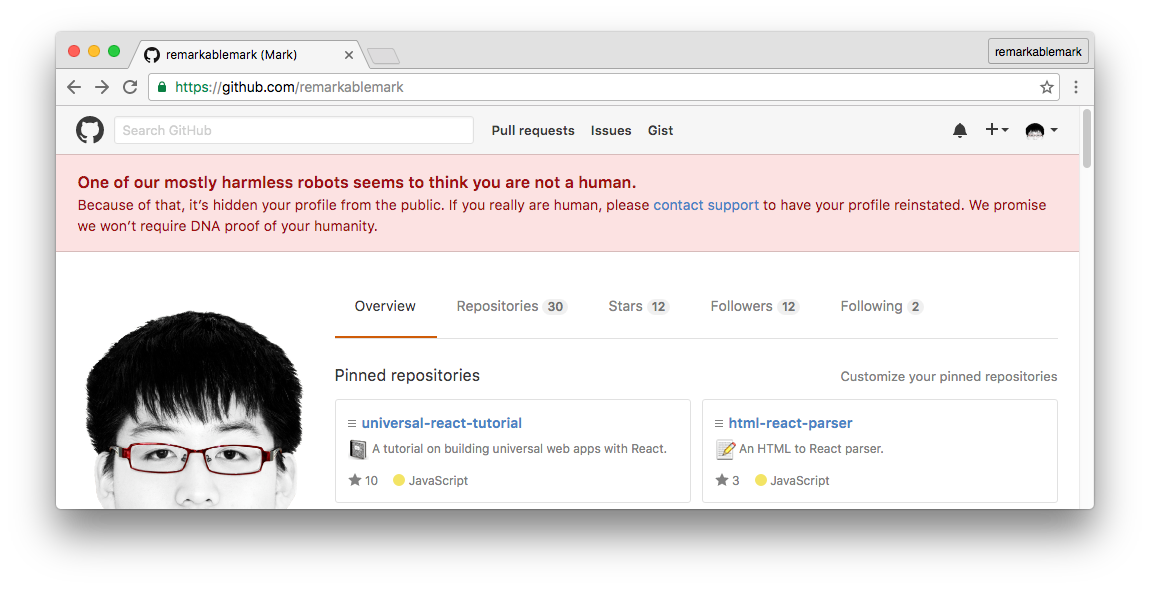Click the remarkablemark Chrome profile button
Viewport: 1150px width, 589px height.
coord(1038,51)
